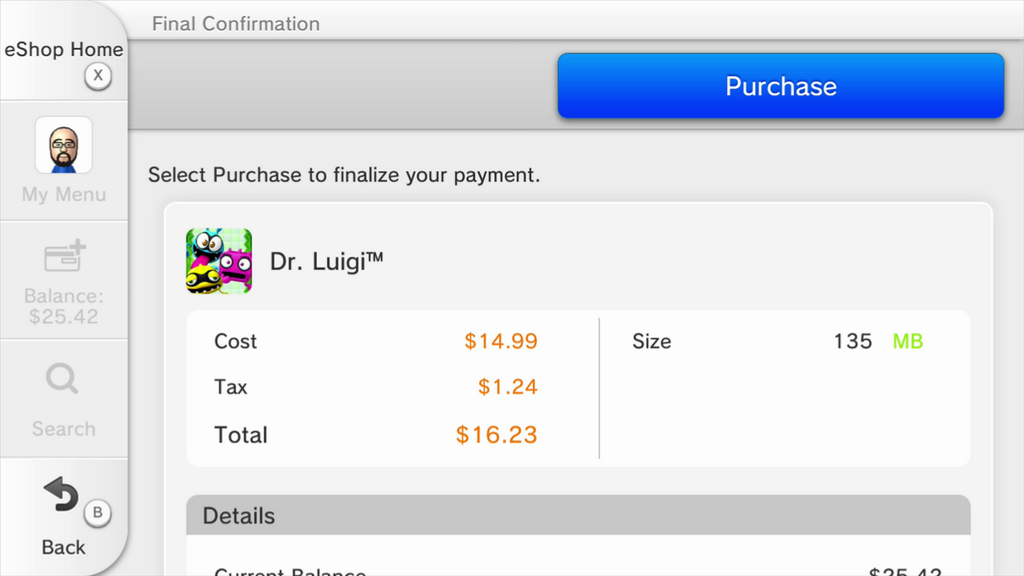Select the Balance $25.42 label

(x=64, y=306)
